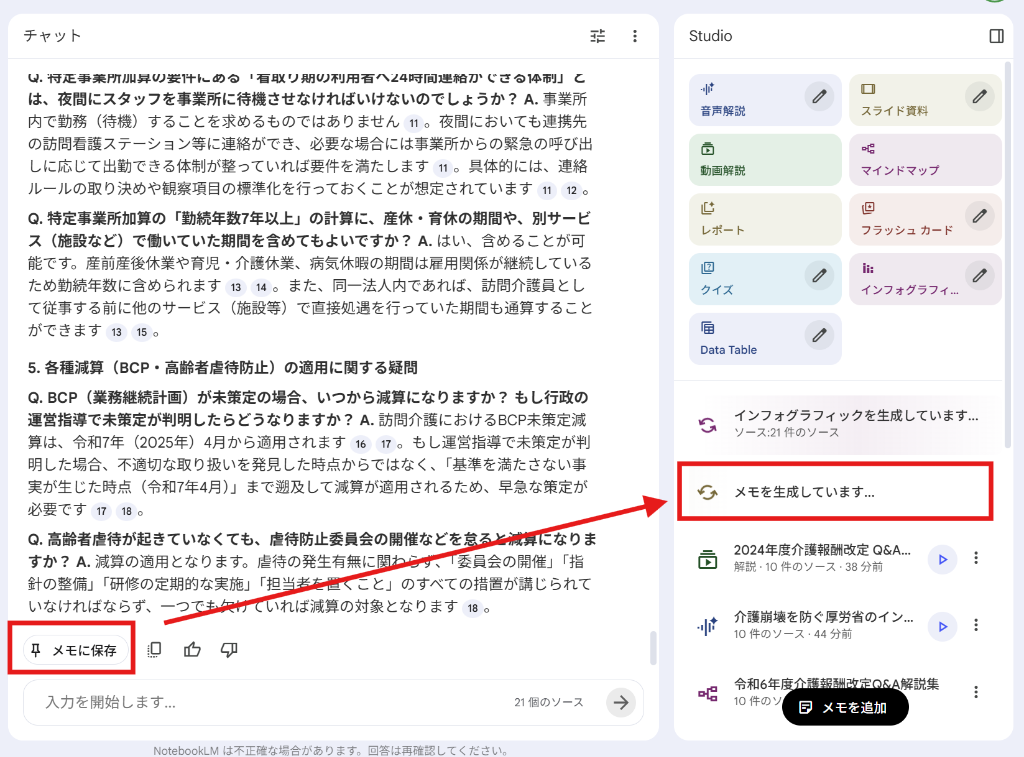Click インフォグラフィック tile chart icon

point(868,268)
